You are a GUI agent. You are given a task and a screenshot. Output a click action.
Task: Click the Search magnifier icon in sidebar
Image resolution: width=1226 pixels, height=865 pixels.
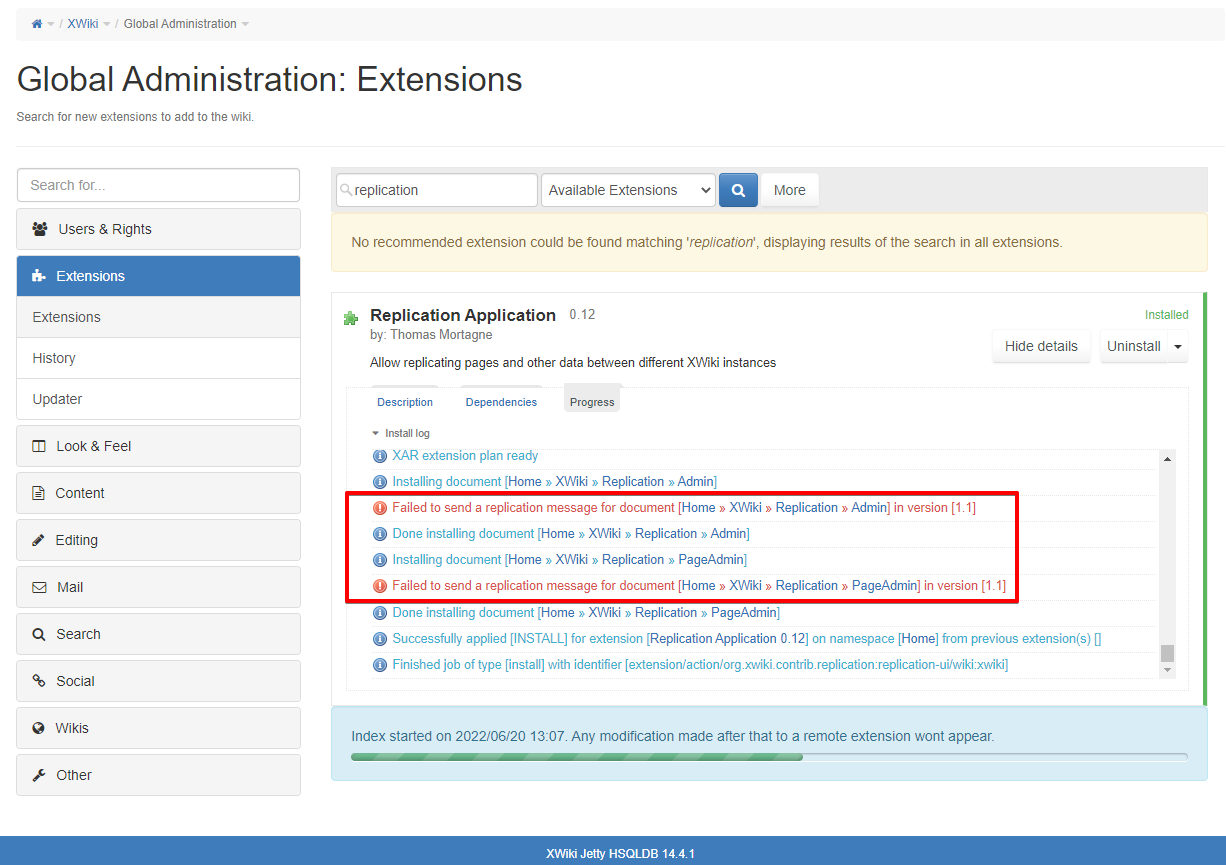click(x=39, y=634)
